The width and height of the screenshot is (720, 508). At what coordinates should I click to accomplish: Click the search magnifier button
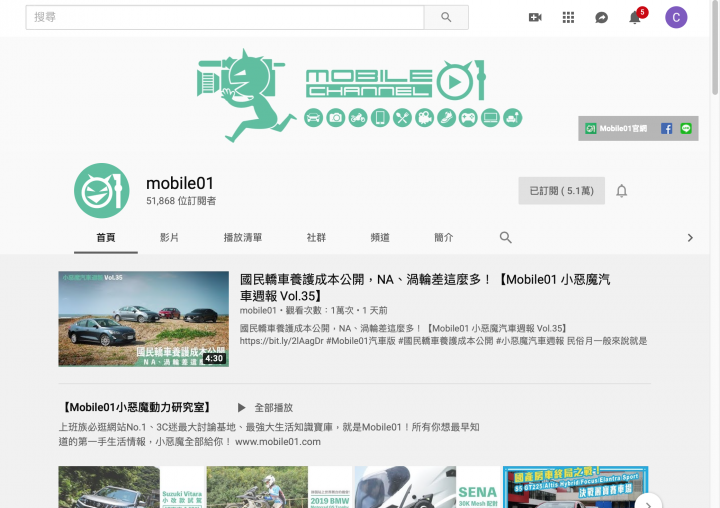point(446,17)
